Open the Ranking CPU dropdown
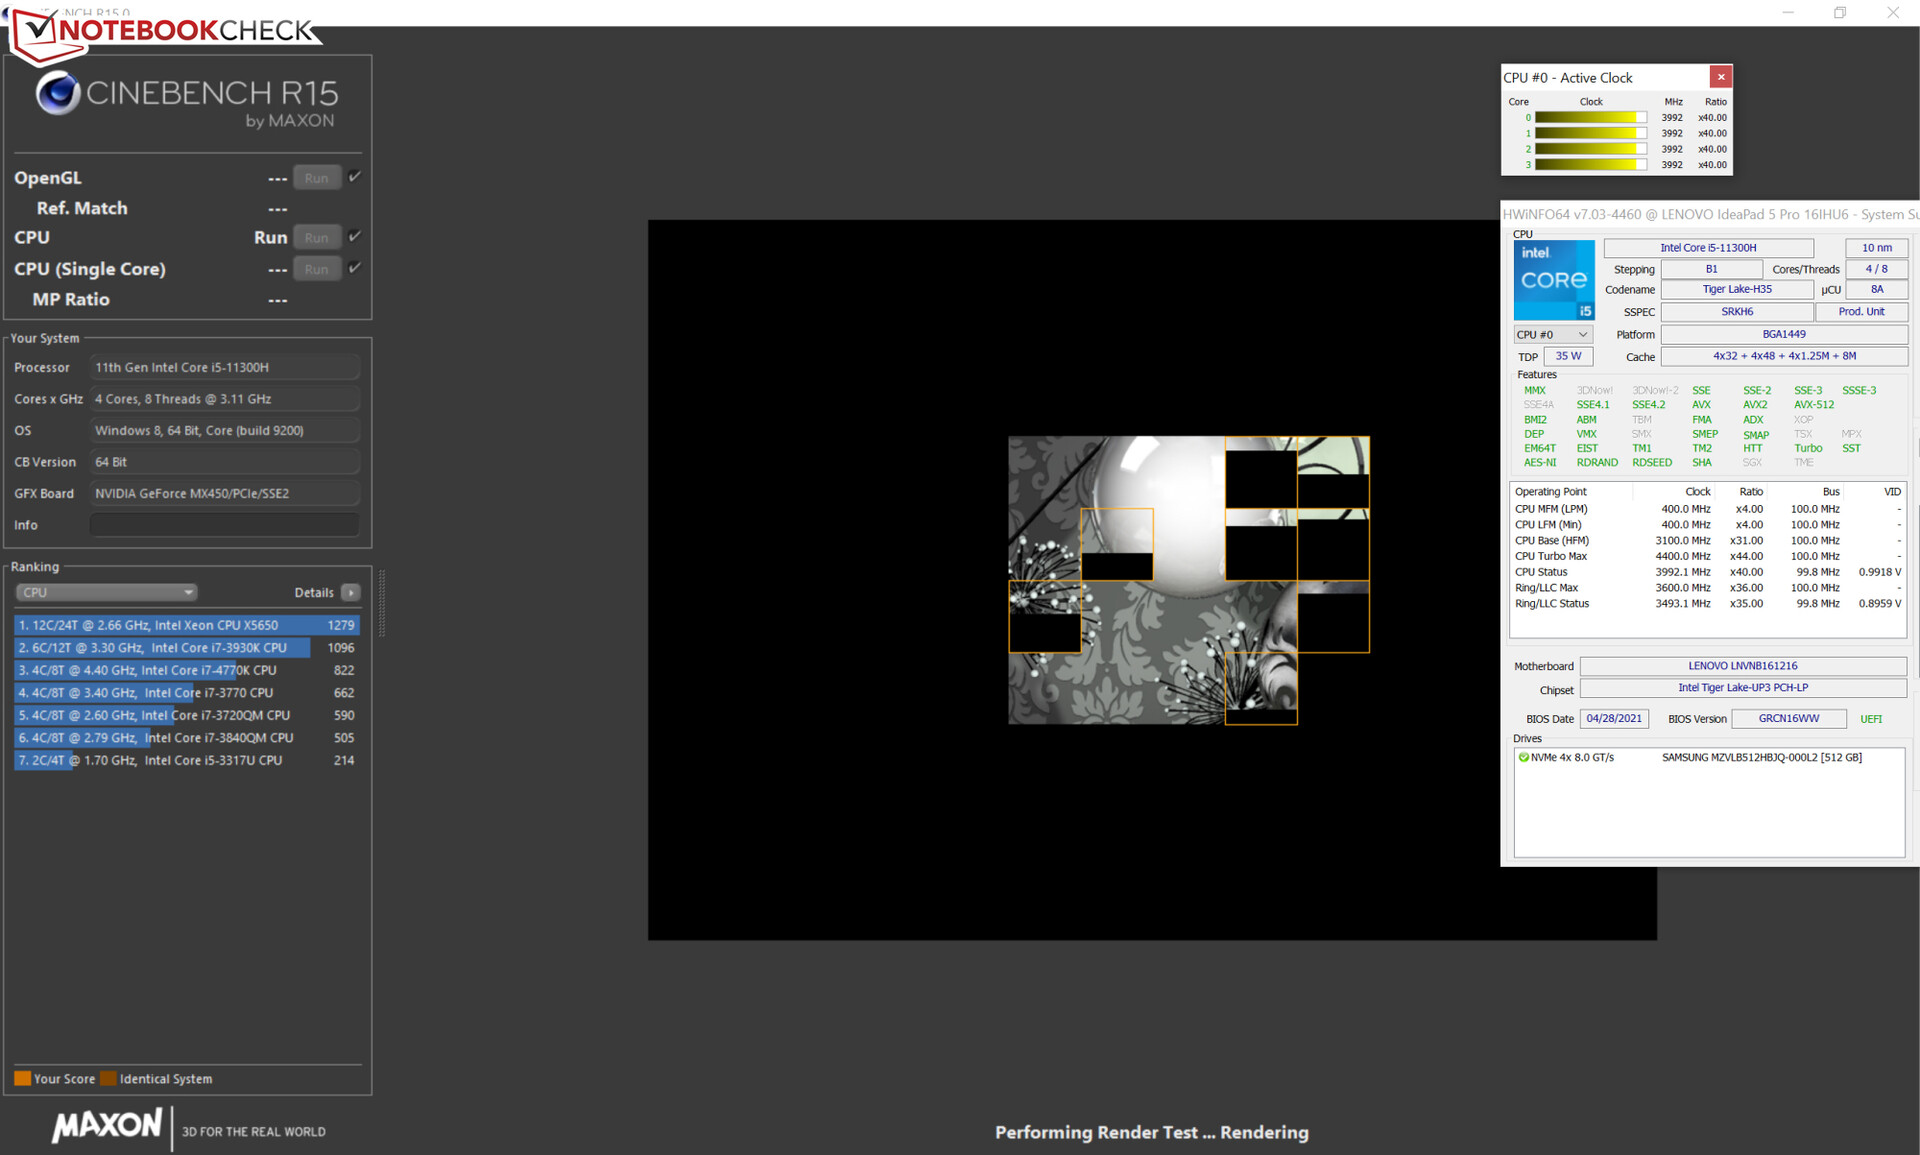Screen dimensions: 1920x1155 (106, 592)
